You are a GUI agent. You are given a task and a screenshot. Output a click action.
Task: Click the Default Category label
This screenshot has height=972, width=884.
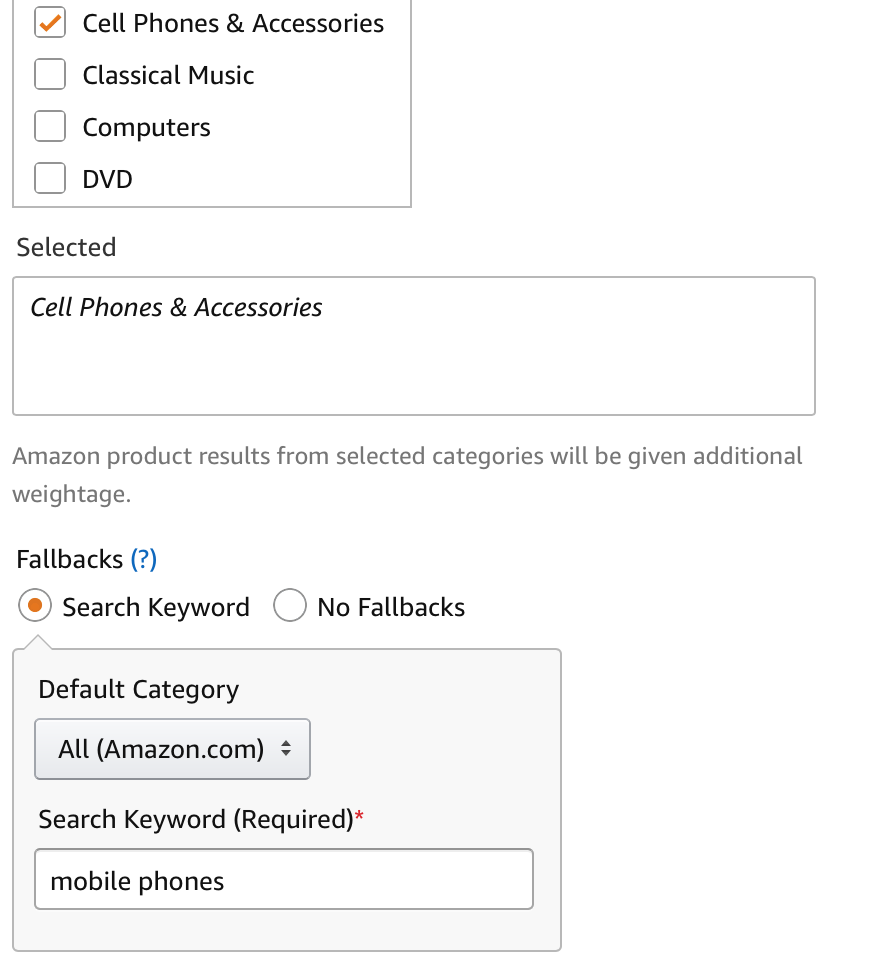point(139,689)
